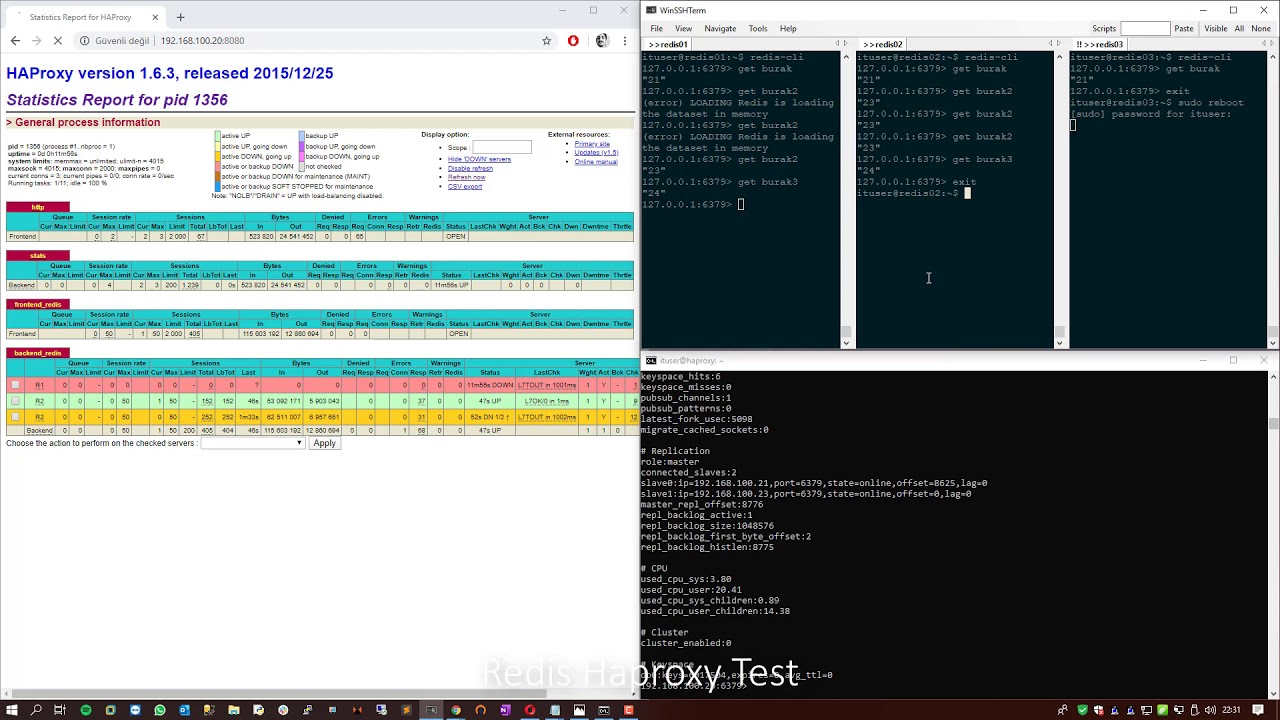Open the Tools menu in WinSSHTerm
Image resolution: width=1280 pixels, height=720 pixels.
pyautogui.click(x=758, y=28)
